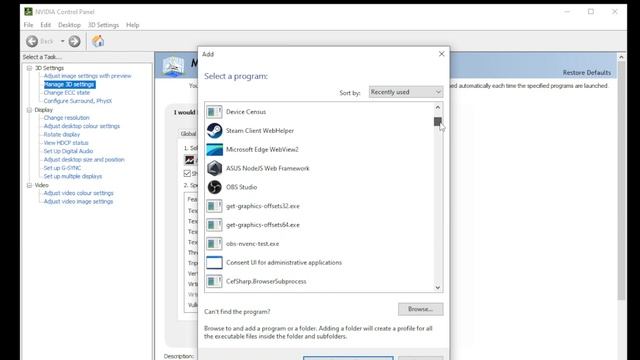Open Set up multiple displays
The image size is (640, 360).
73,176
